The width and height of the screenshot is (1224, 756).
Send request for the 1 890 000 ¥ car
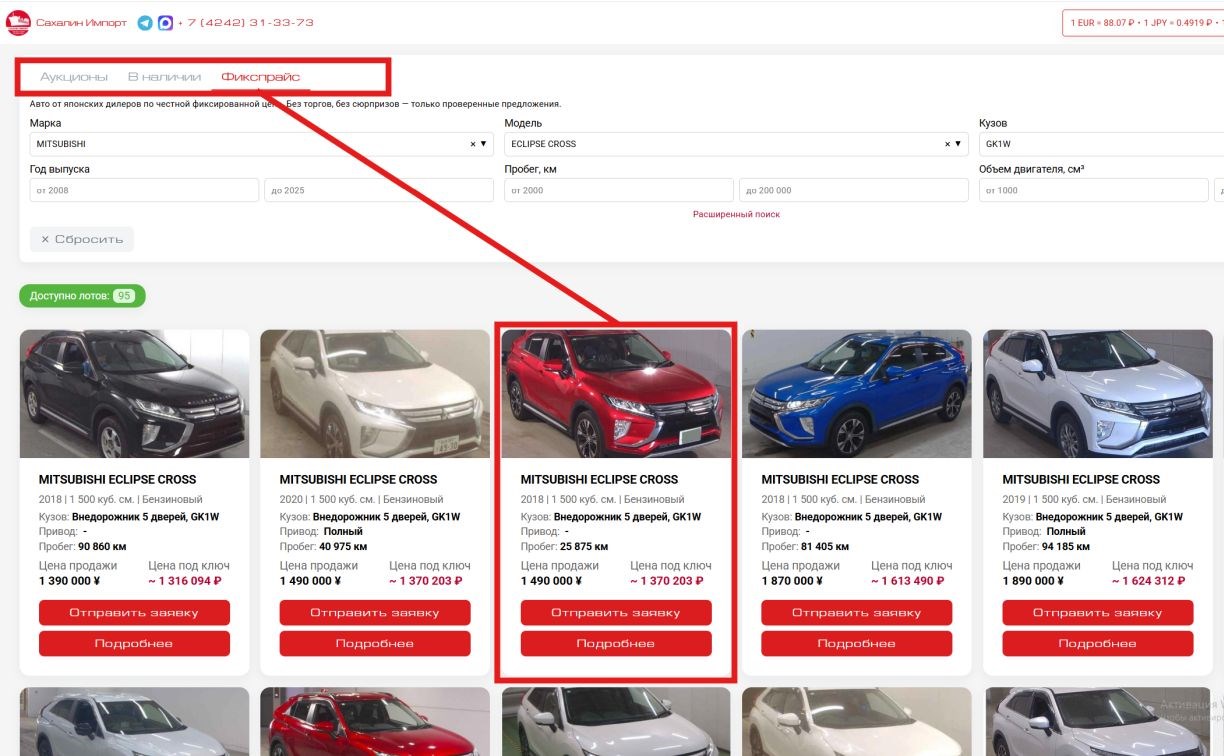(1098, 613)
